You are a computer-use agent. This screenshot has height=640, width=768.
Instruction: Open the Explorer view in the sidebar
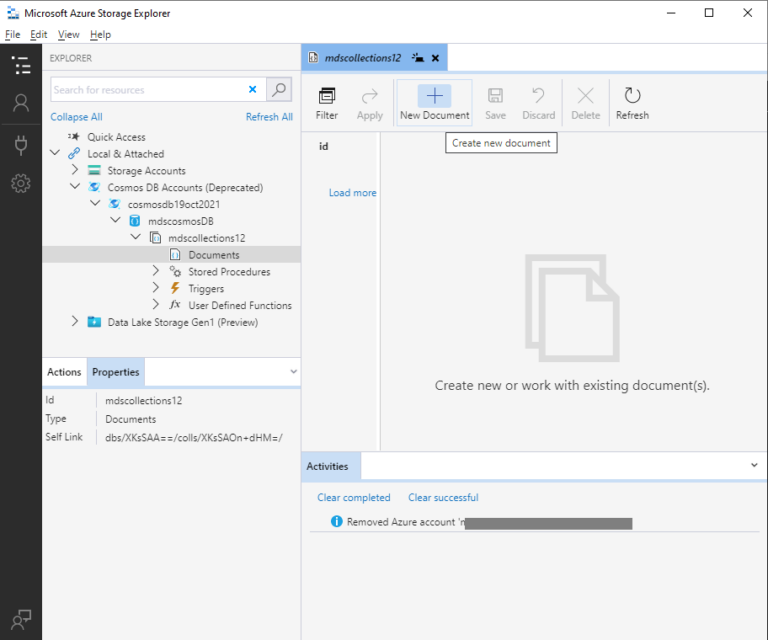coord(21,65)
